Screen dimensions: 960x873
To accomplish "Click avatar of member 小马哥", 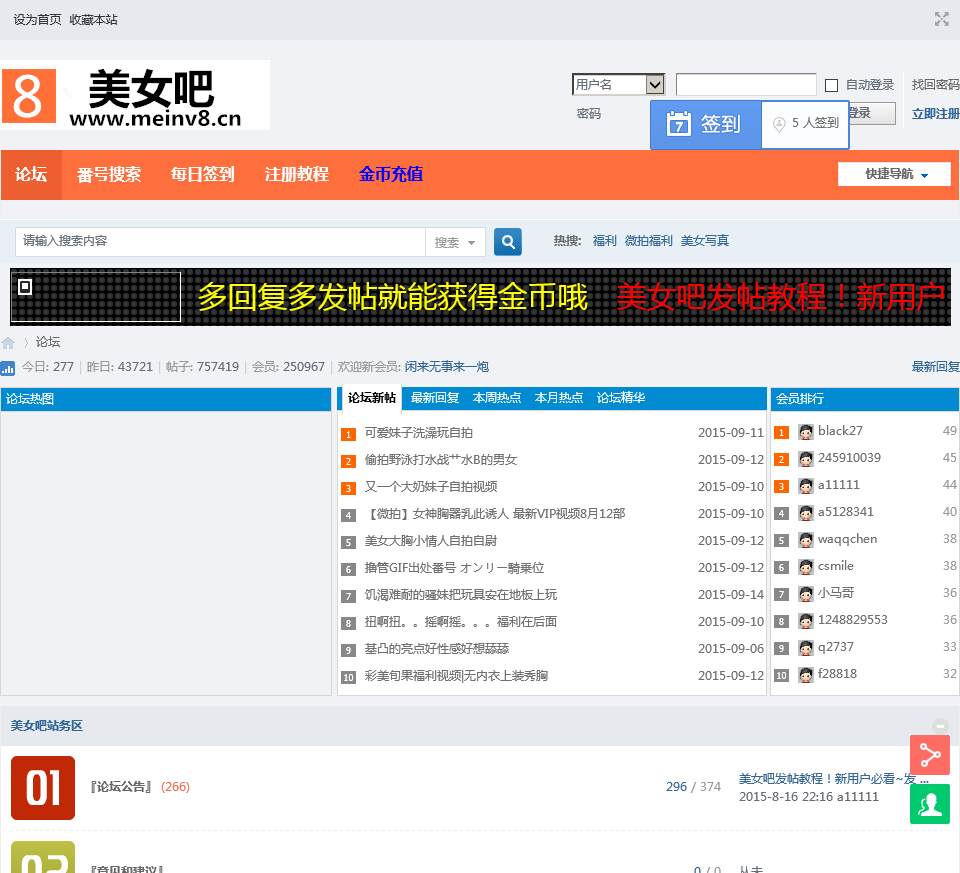I will click(806, 594).
